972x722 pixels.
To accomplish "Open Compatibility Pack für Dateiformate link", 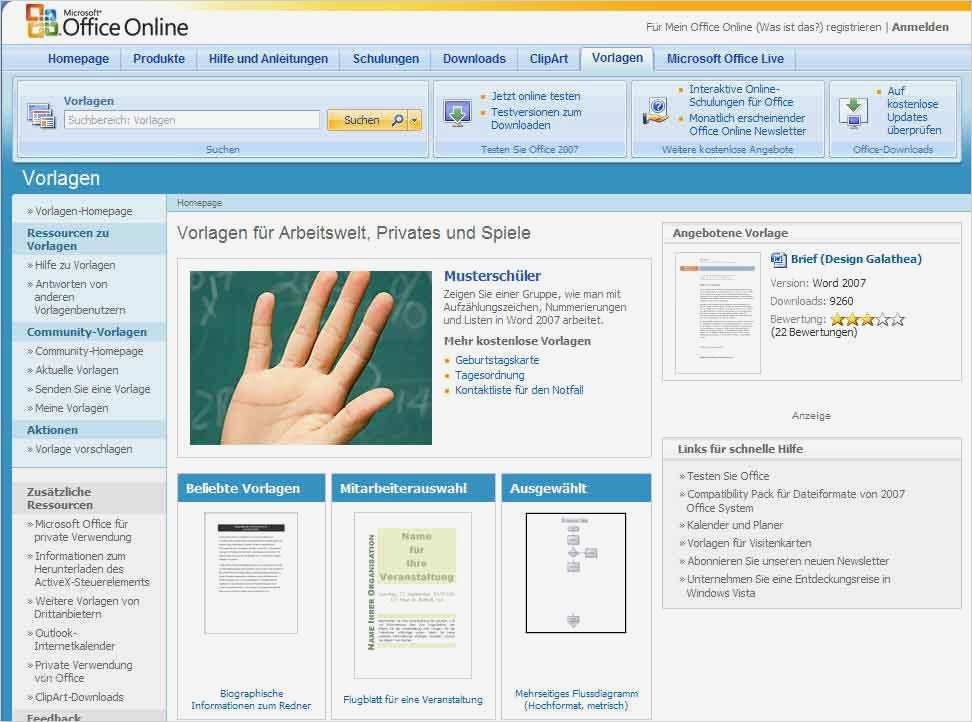I will [x=795, y=501].
